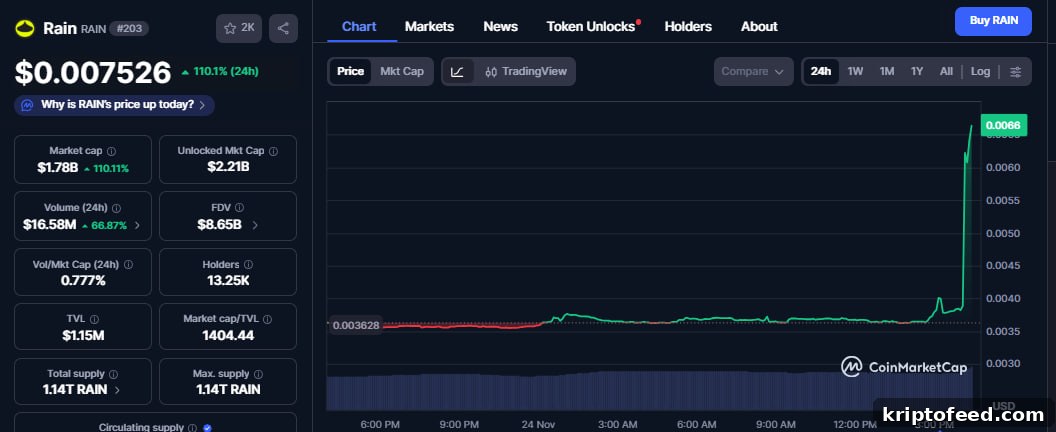Add Rain to watchlist via star 2K
The width and height of the screenshot is (1056, 432).
pyautogui.click(x=239, y=28)
